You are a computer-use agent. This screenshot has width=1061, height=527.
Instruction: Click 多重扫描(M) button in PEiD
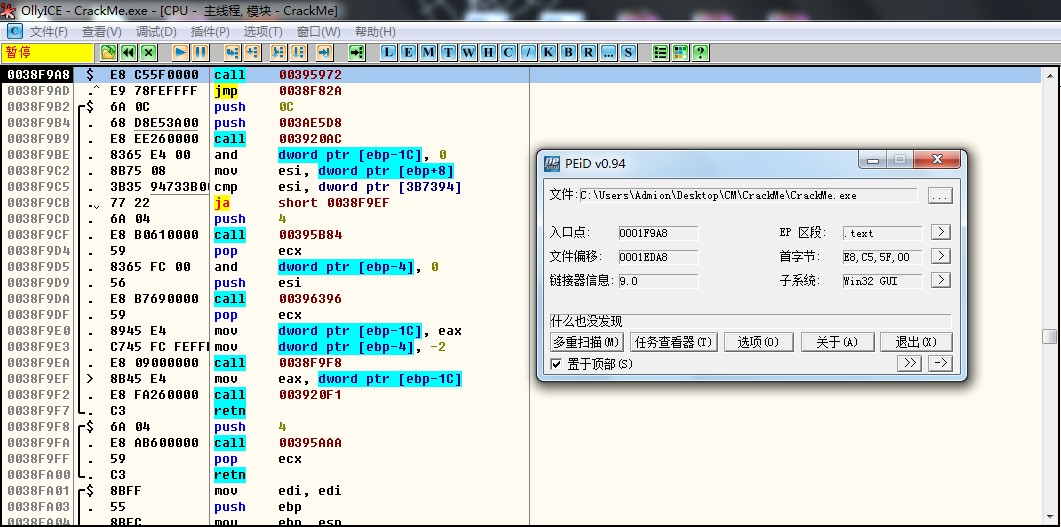(x=587, y=342)
